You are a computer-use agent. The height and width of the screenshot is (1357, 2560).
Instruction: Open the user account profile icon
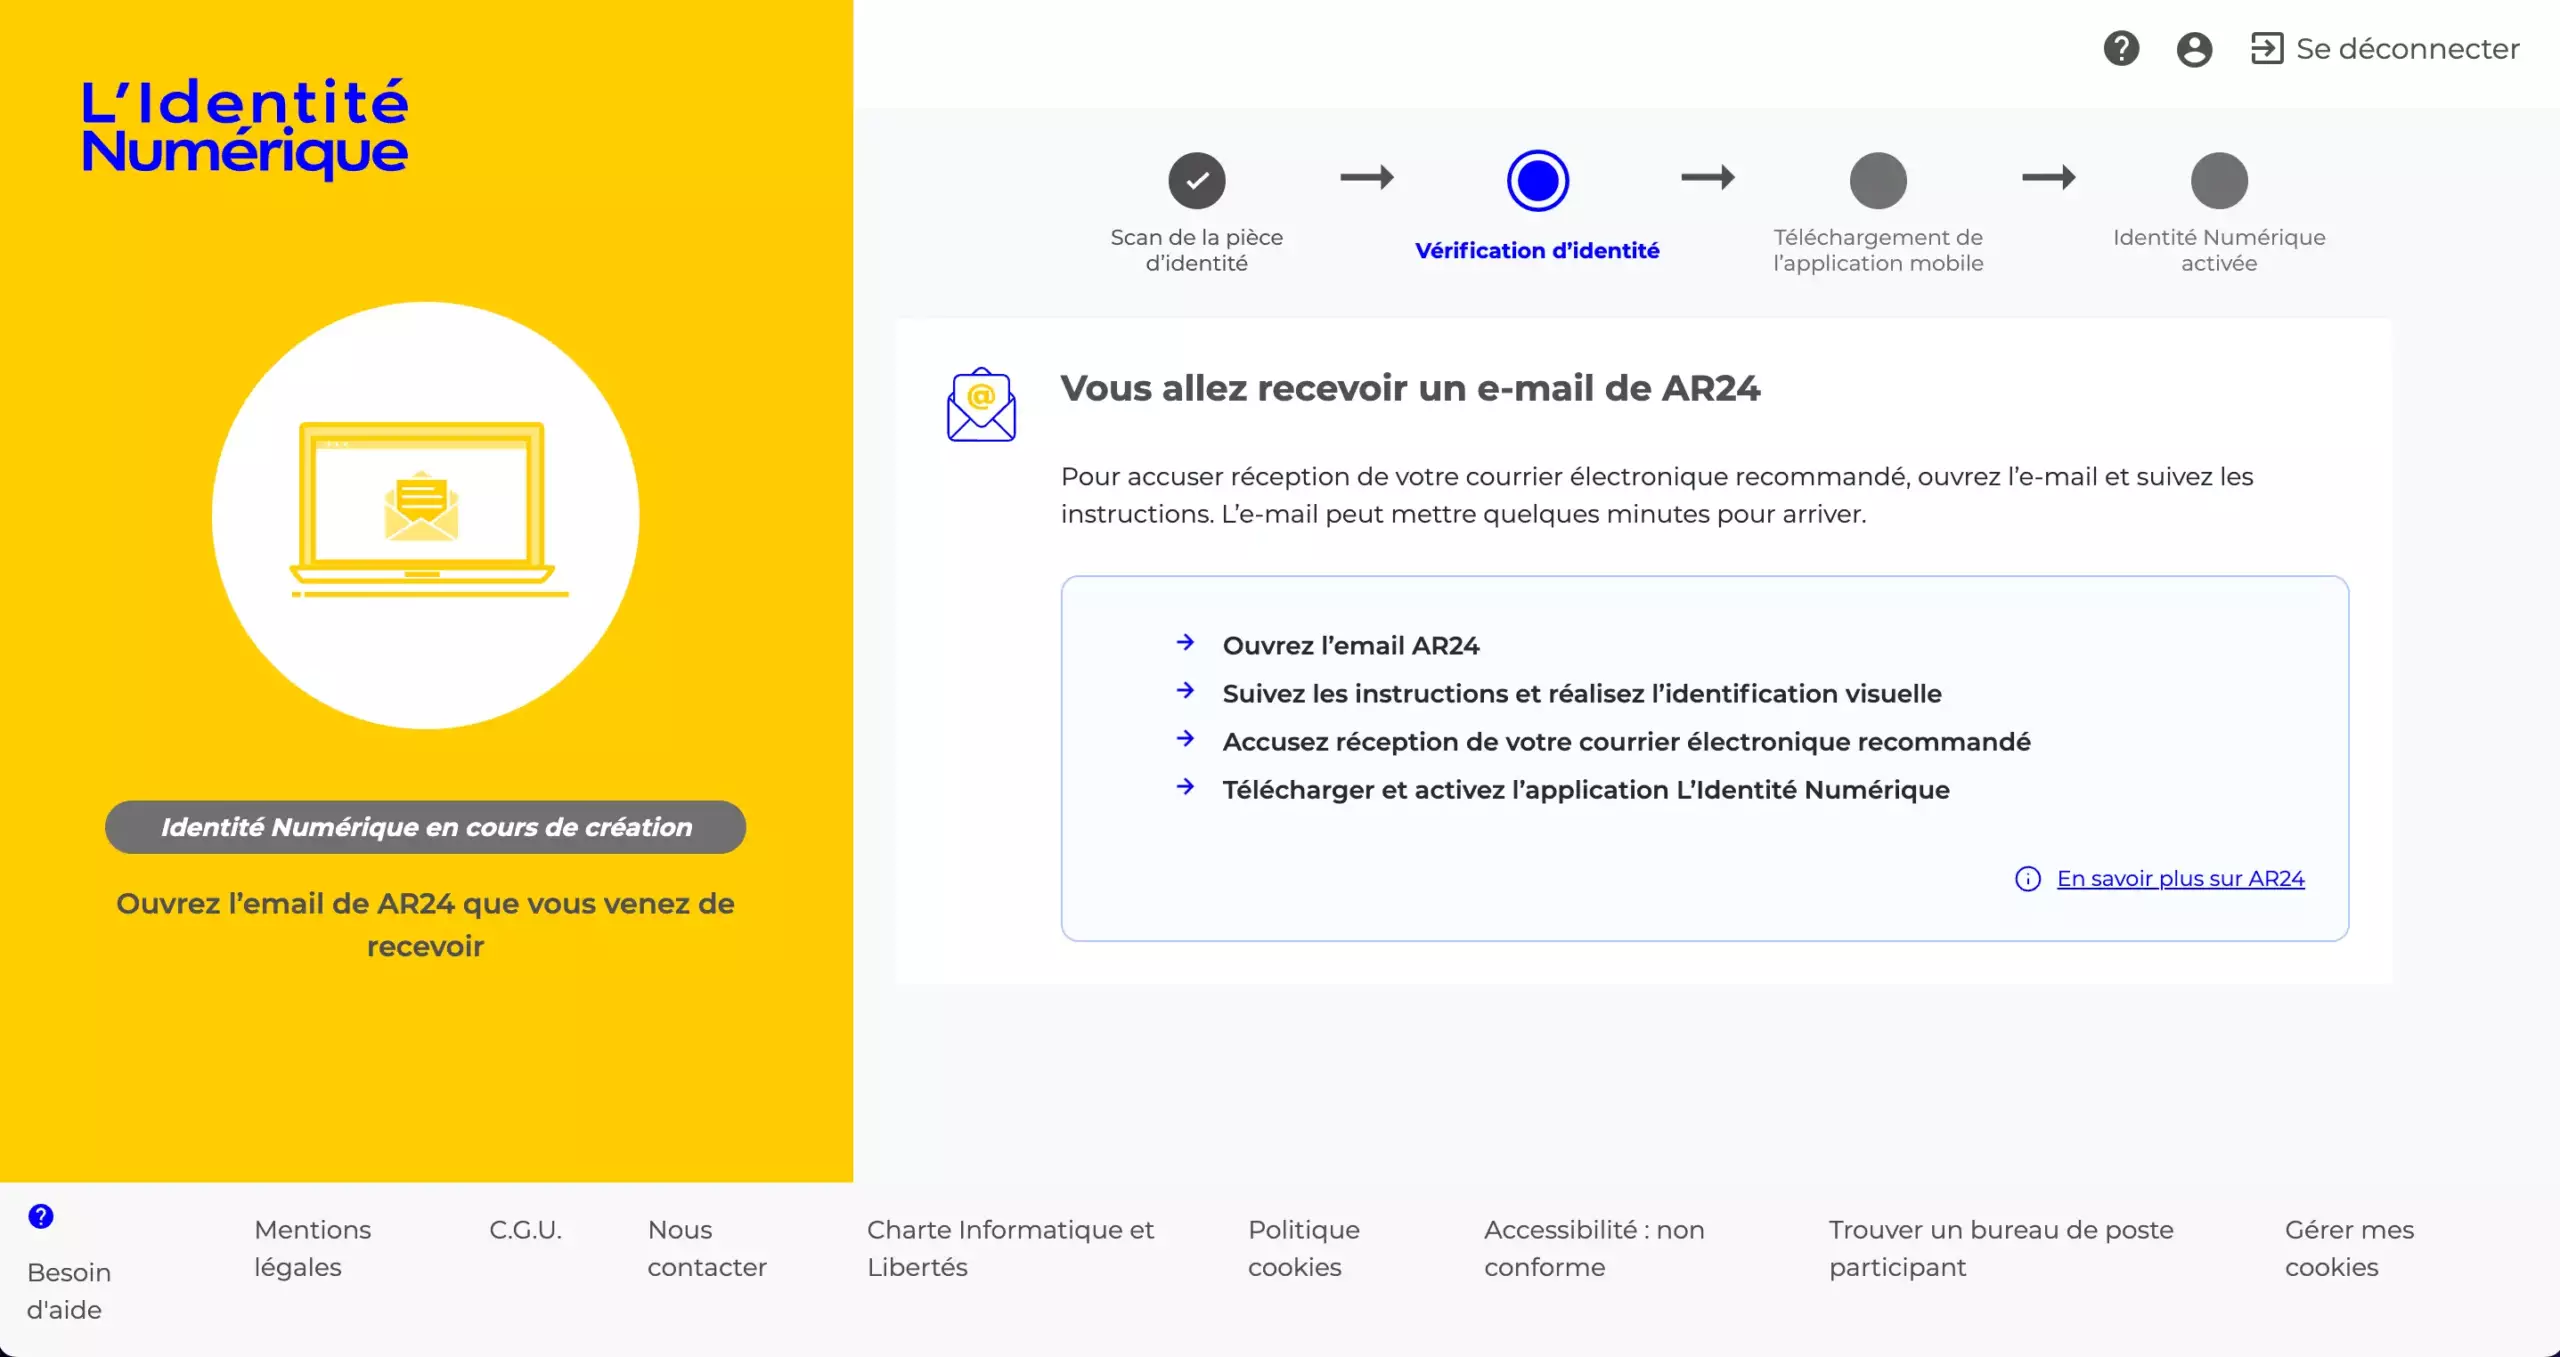click(x=2194, y=49)
